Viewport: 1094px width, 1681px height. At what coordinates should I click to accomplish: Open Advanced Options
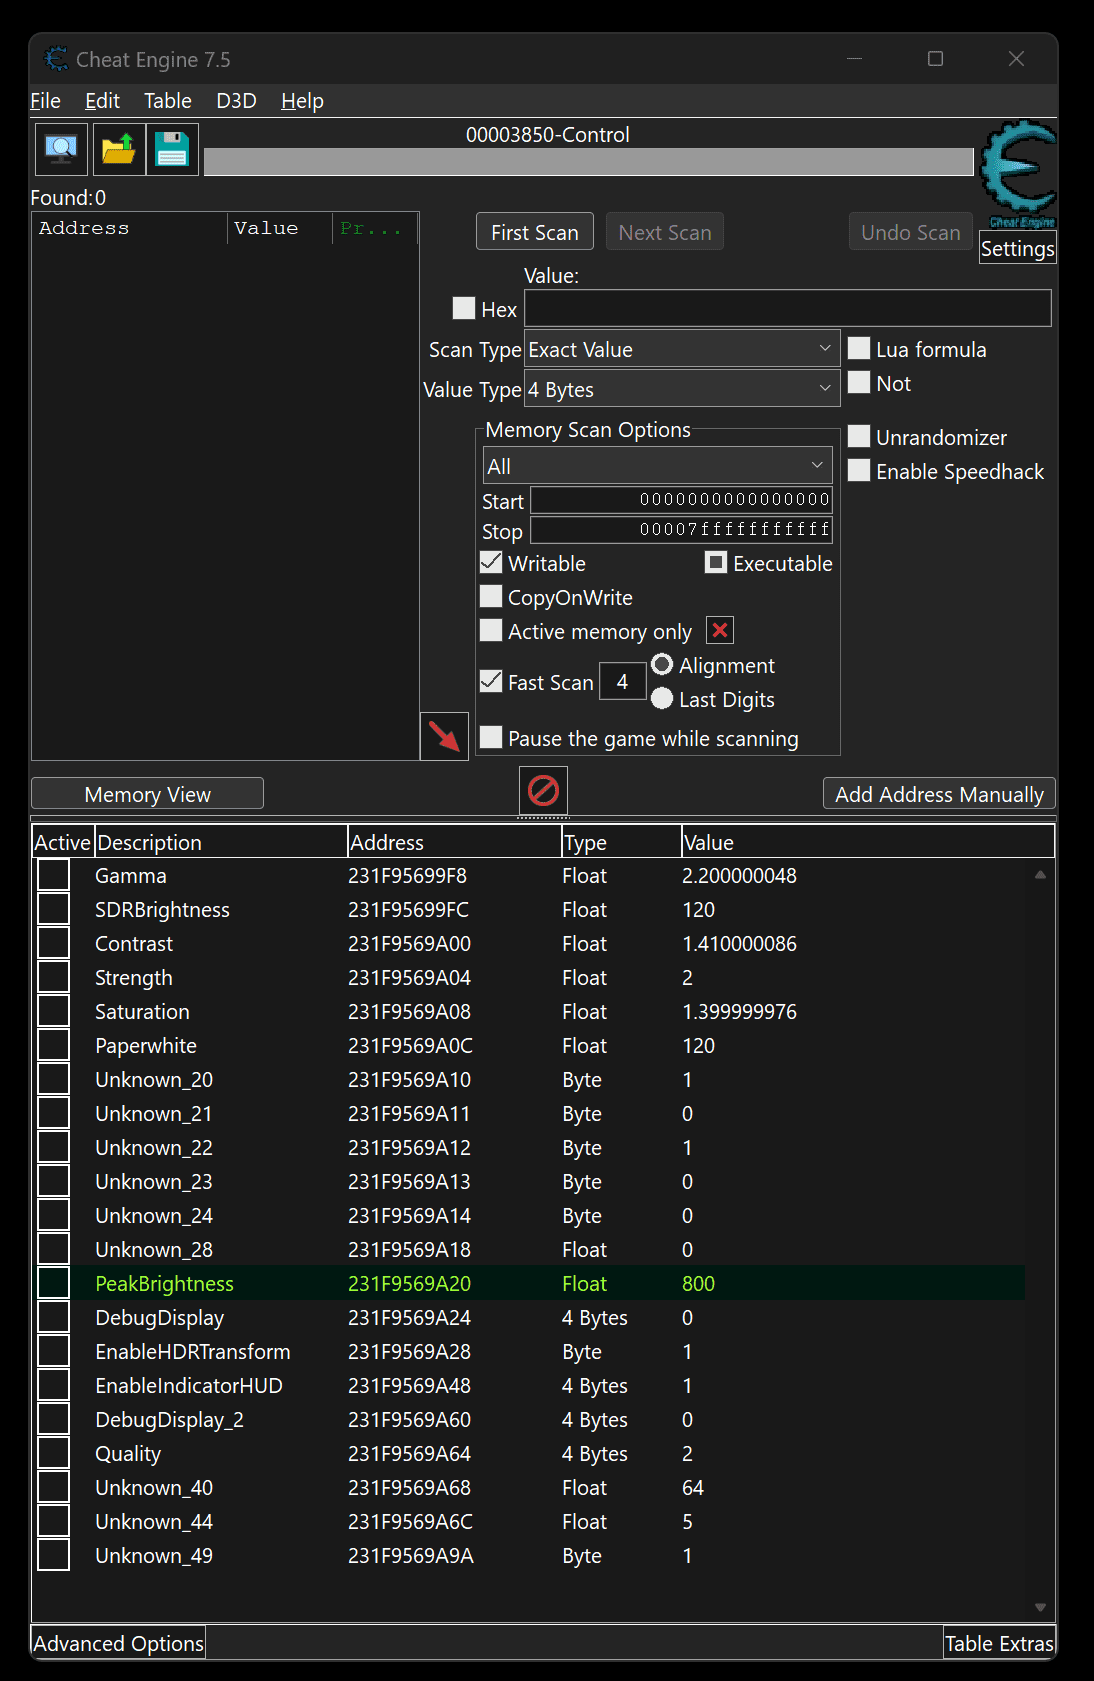(x=118, y=1643)
